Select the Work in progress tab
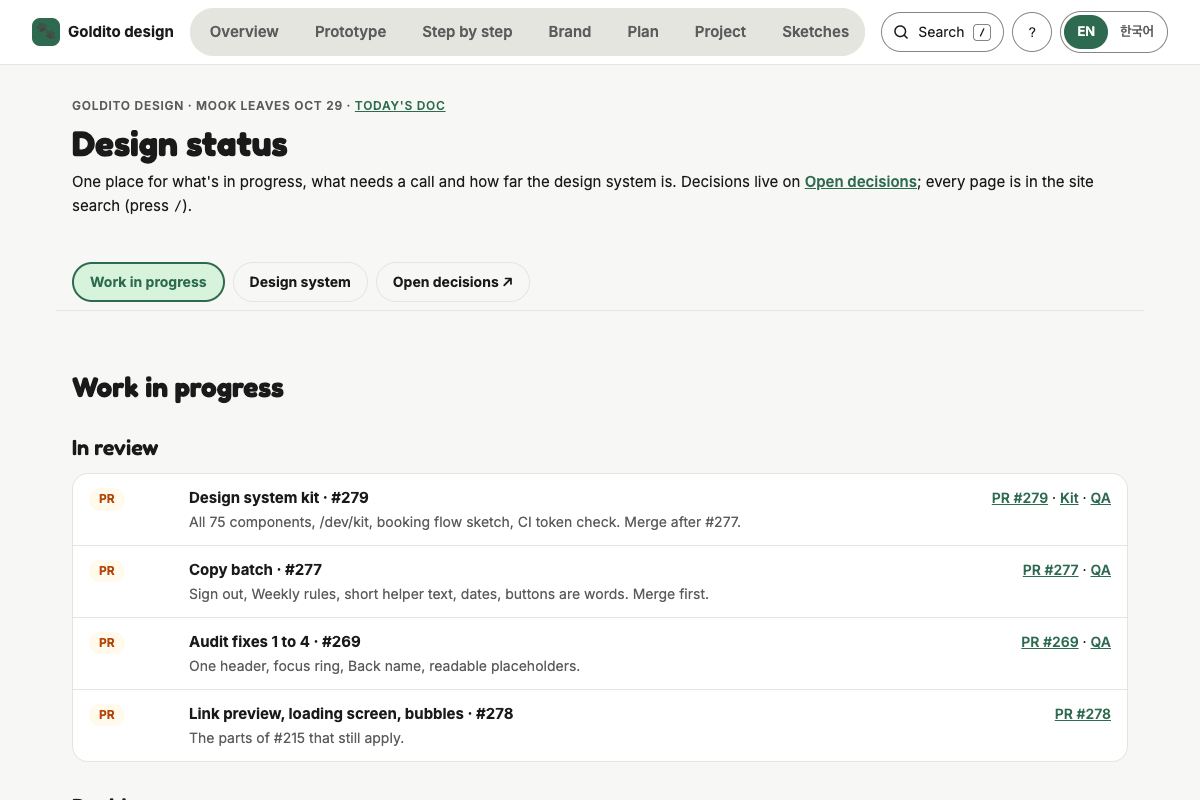Image resolution: width=1200 pixels, height=800 pixels. pyautogui.click(x=148, y=282)
